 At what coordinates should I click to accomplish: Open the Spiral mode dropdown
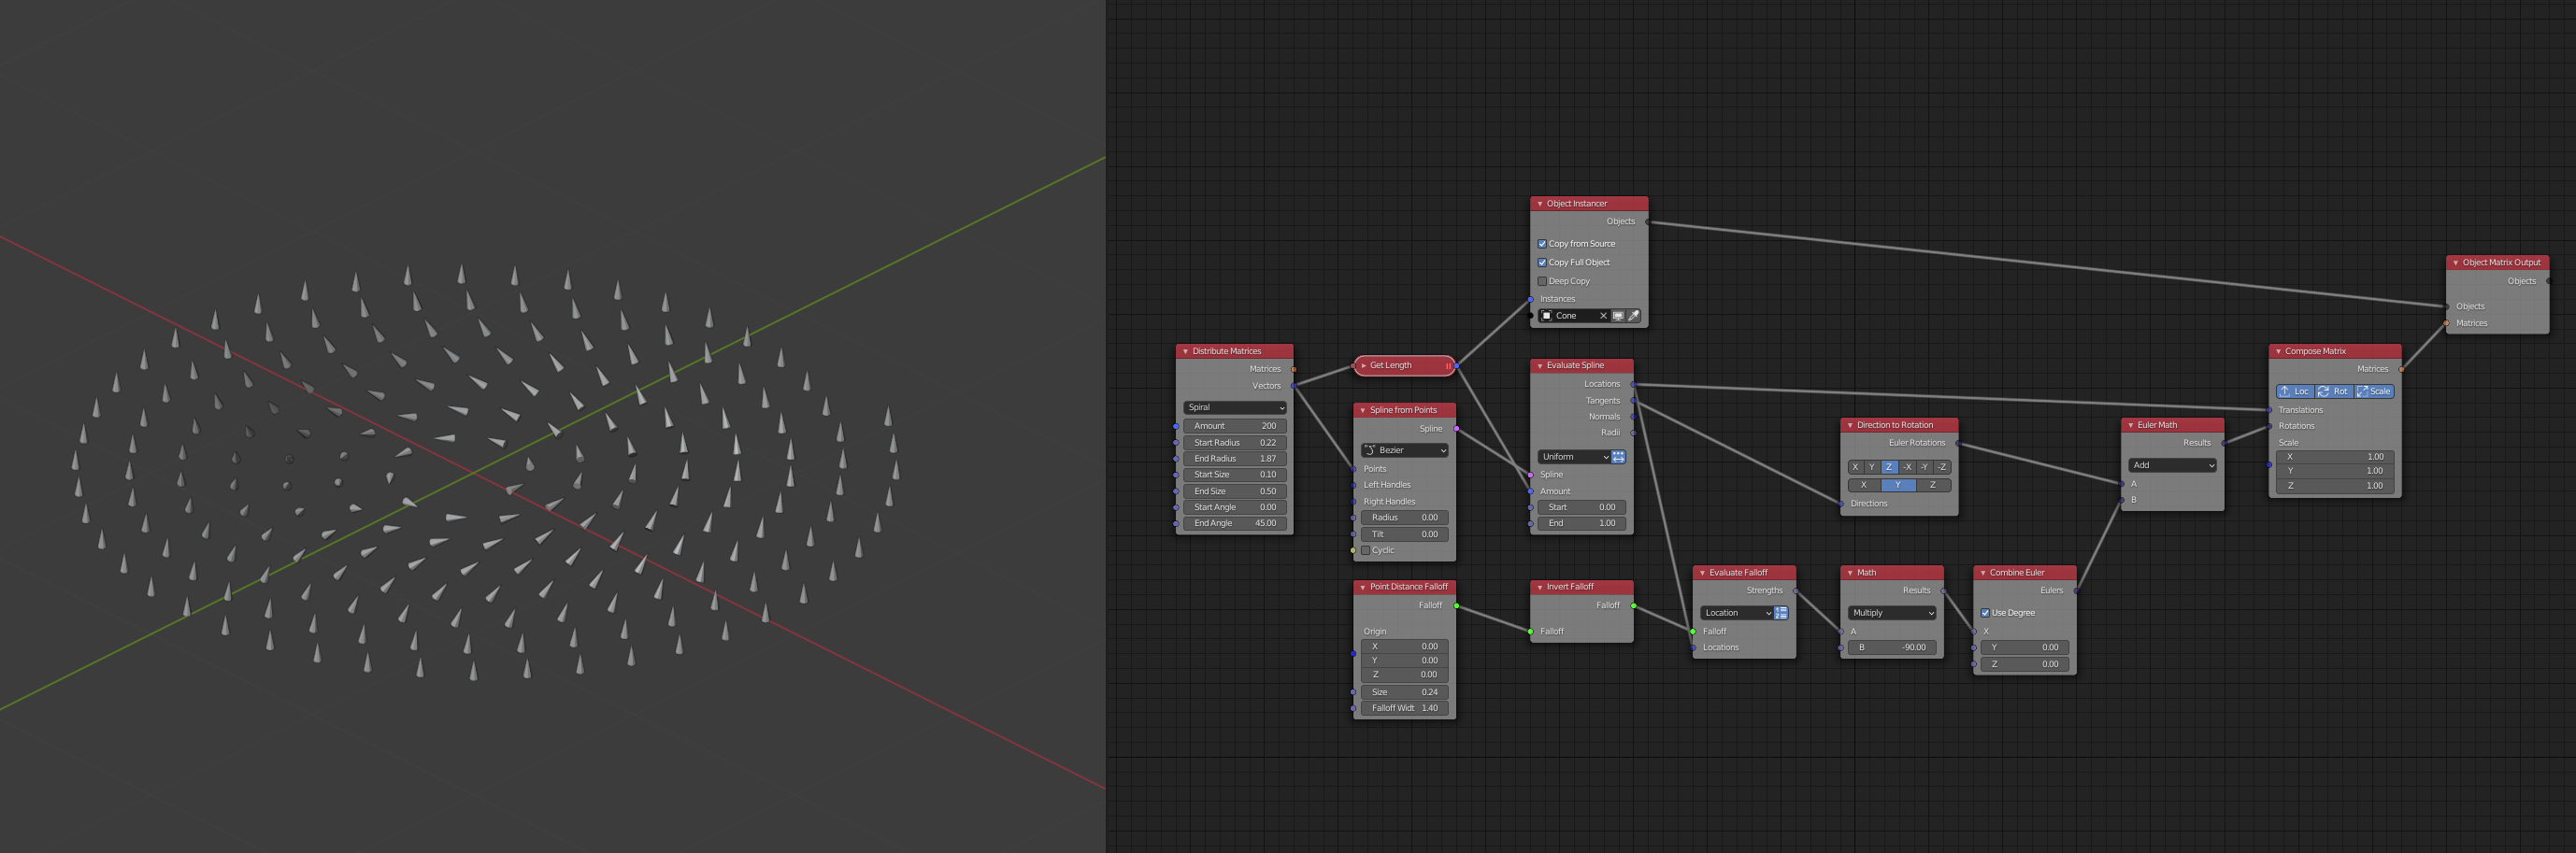1234,408
